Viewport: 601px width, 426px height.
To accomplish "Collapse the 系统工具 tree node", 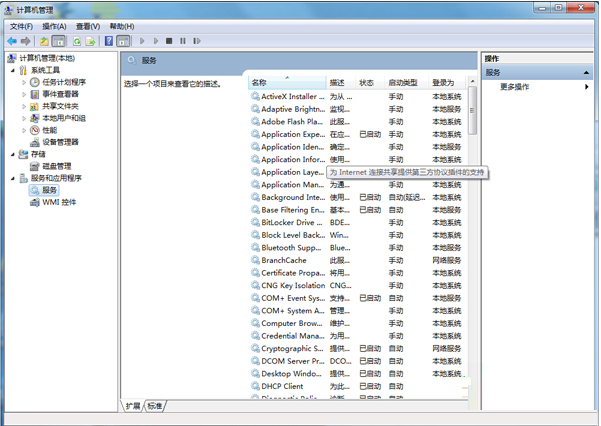I will [x=12, y=70].
